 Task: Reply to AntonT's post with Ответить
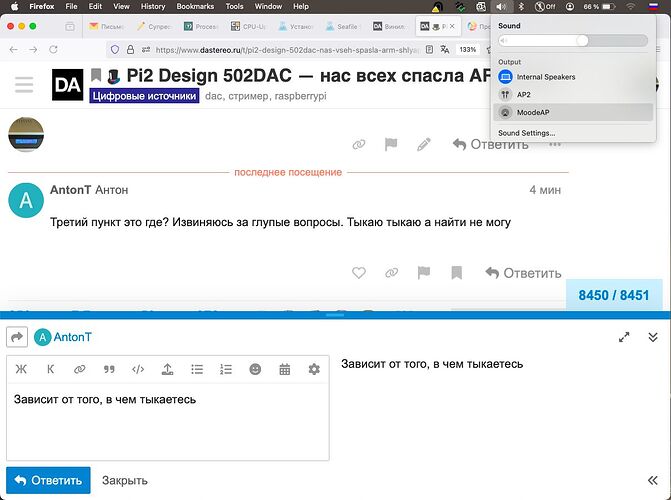coord(523,273)
